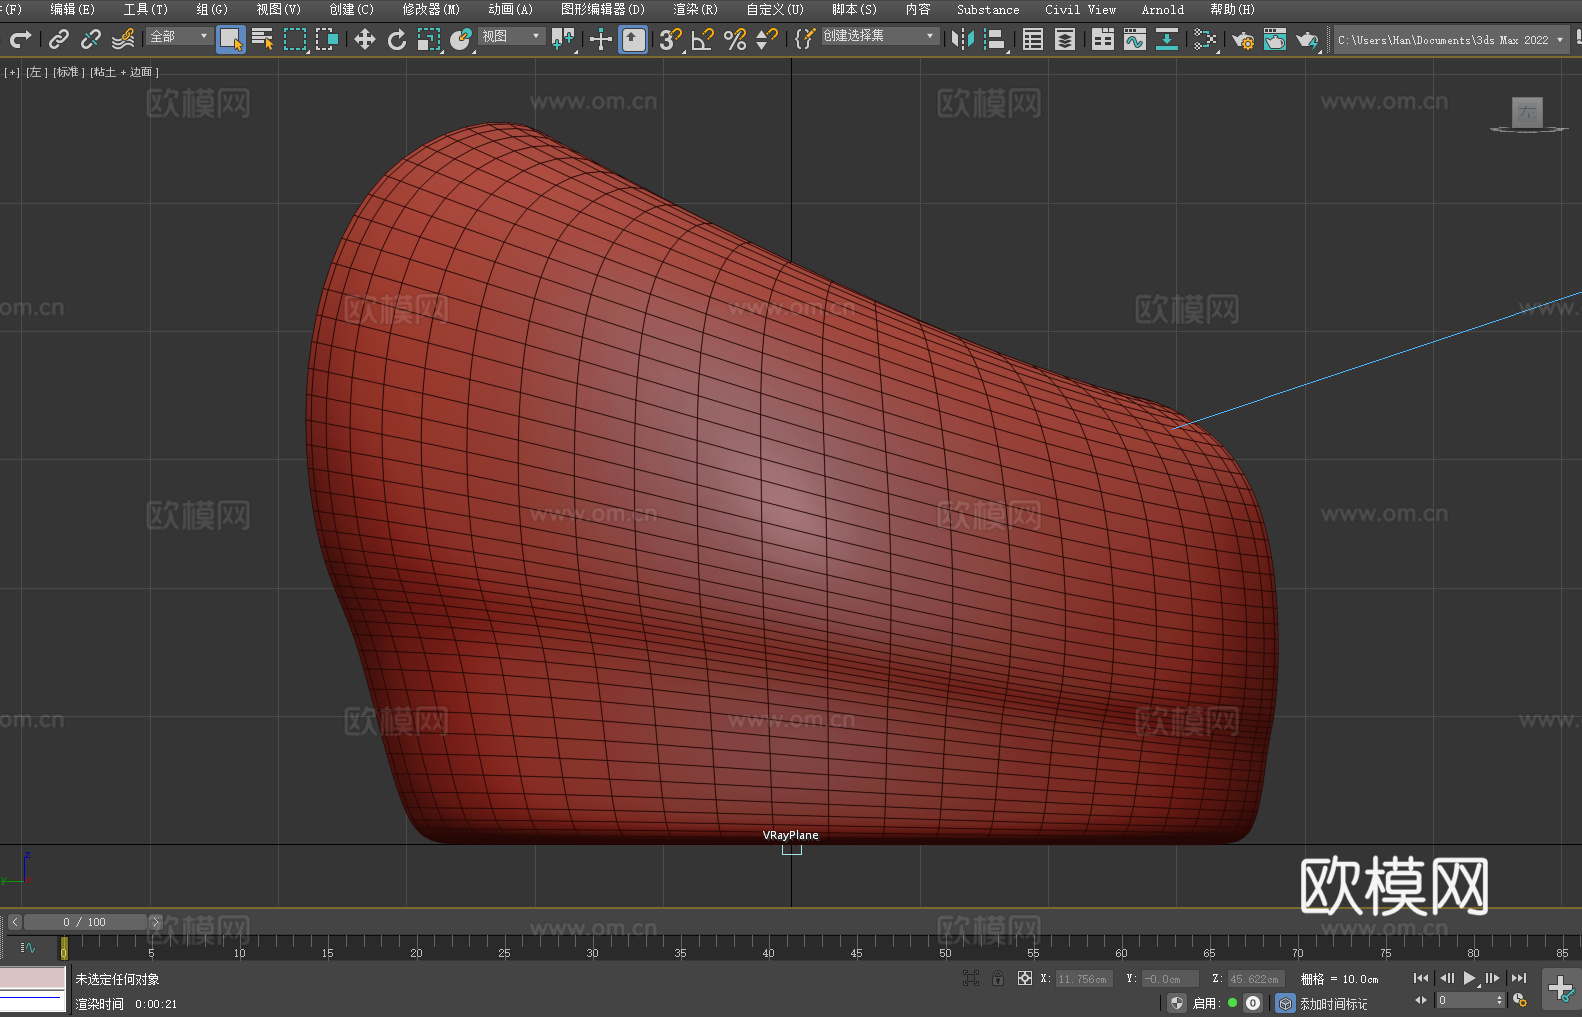The width and height of the screenshot is (1582, 1017).
Task: Toggle the Selection Lock padlock
Action: 998,978
